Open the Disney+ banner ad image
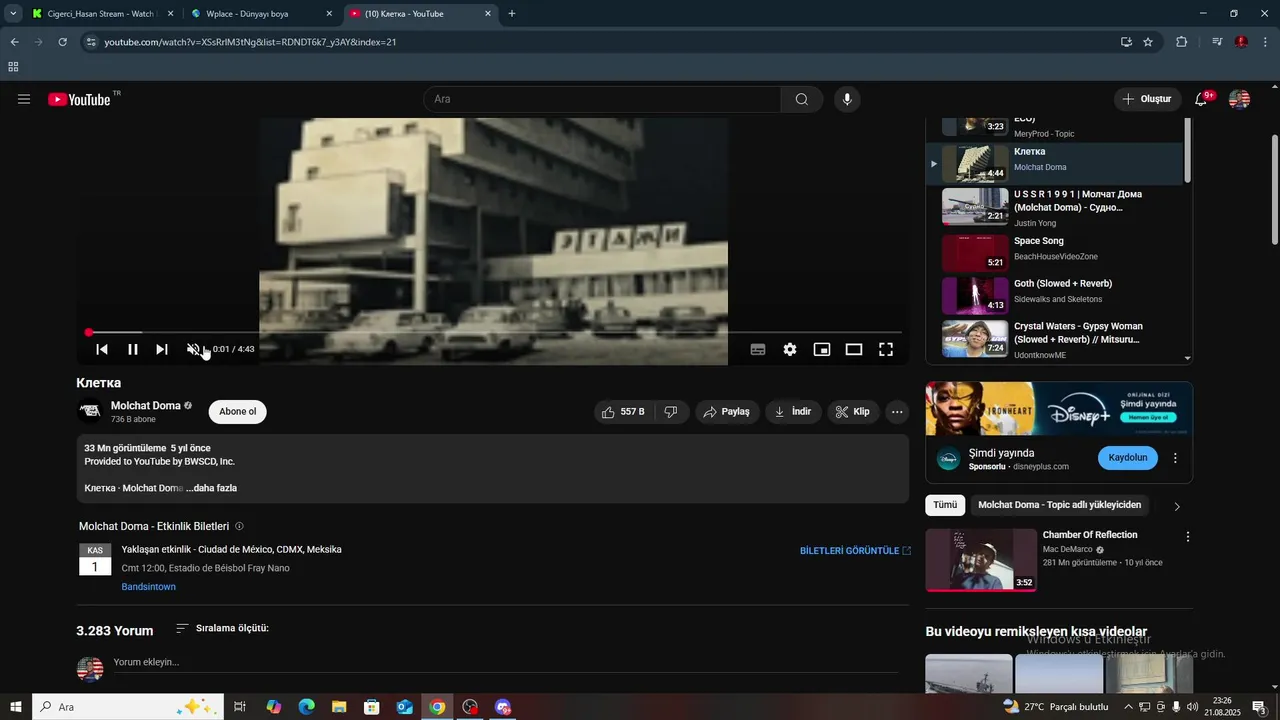This screenshot has height=720, width=1280. click(1059, 409)
